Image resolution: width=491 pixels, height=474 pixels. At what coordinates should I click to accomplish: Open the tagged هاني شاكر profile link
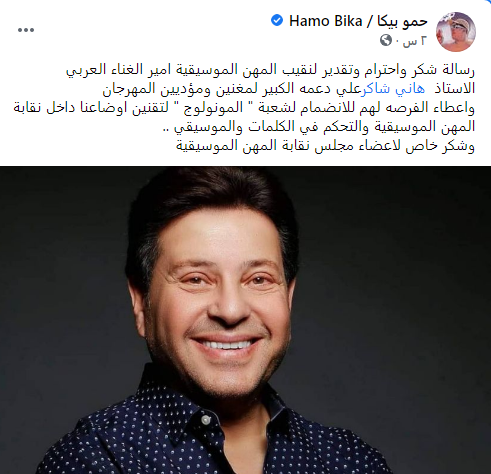(394, 89)
